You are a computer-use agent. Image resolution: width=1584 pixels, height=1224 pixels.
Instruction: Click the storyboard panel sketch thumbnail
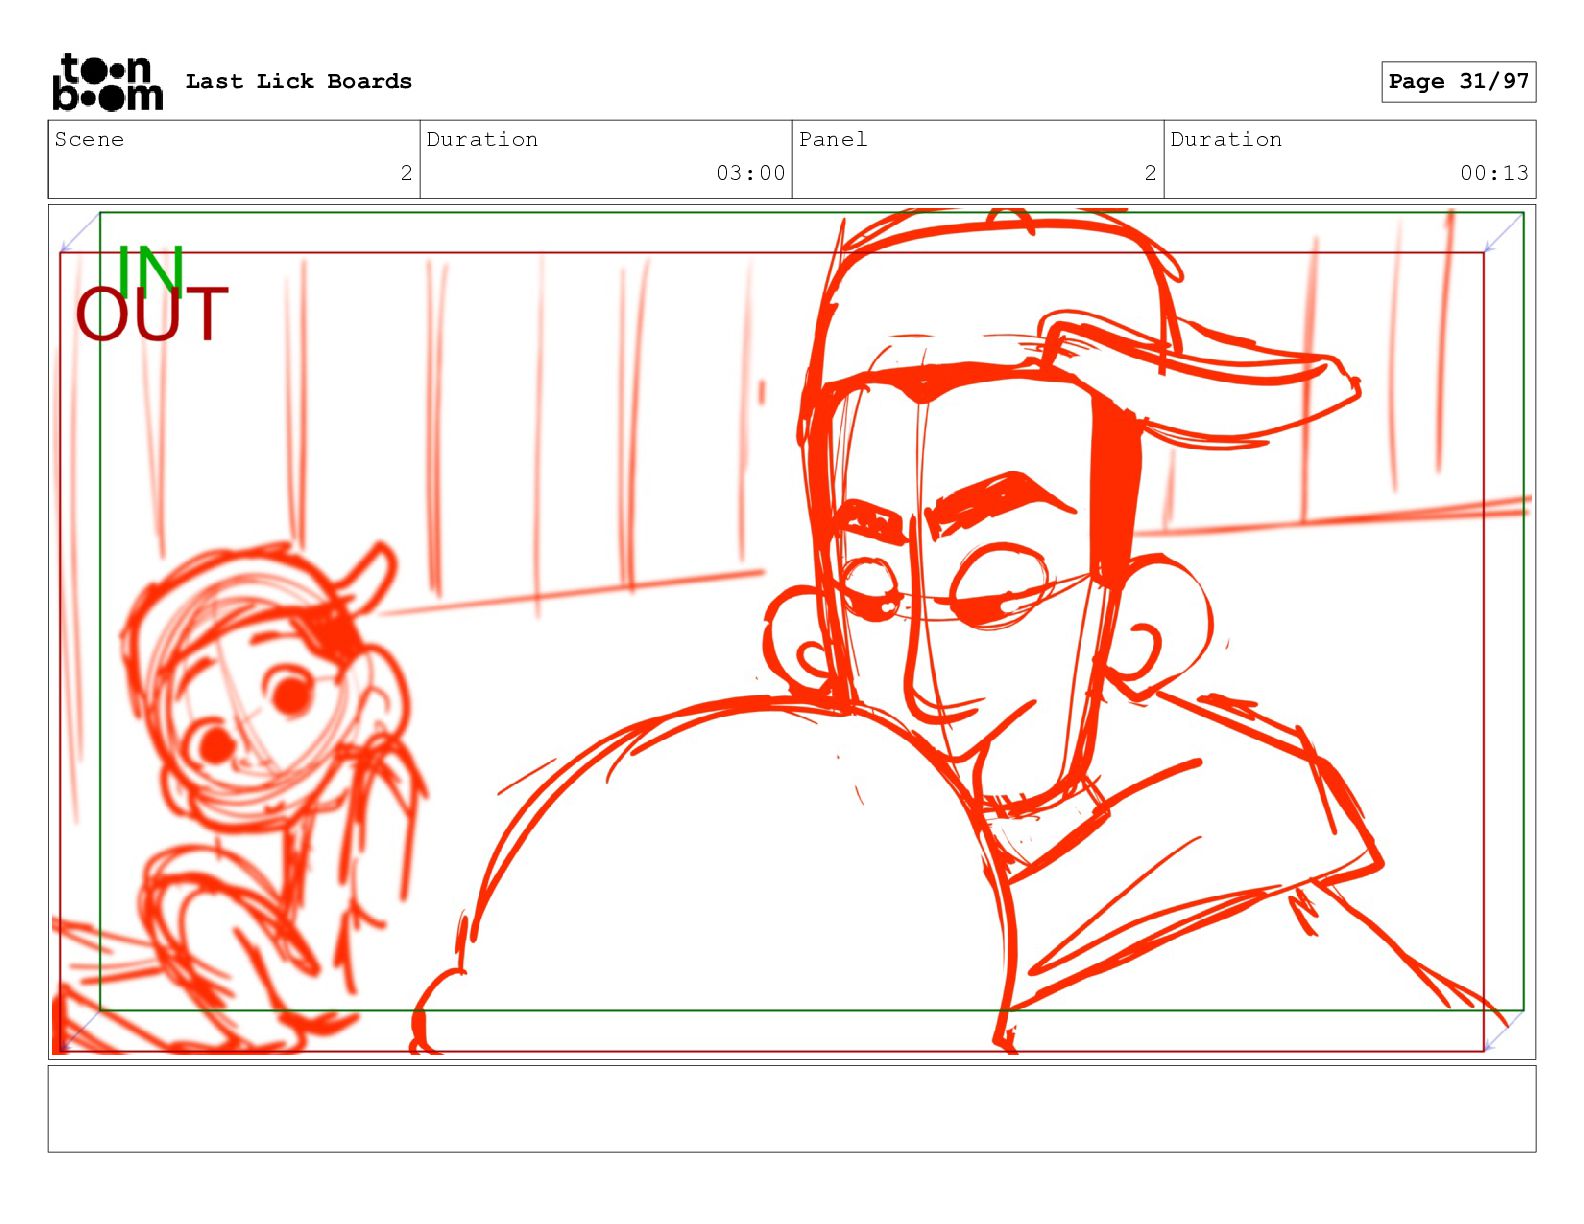coord(792,632)
